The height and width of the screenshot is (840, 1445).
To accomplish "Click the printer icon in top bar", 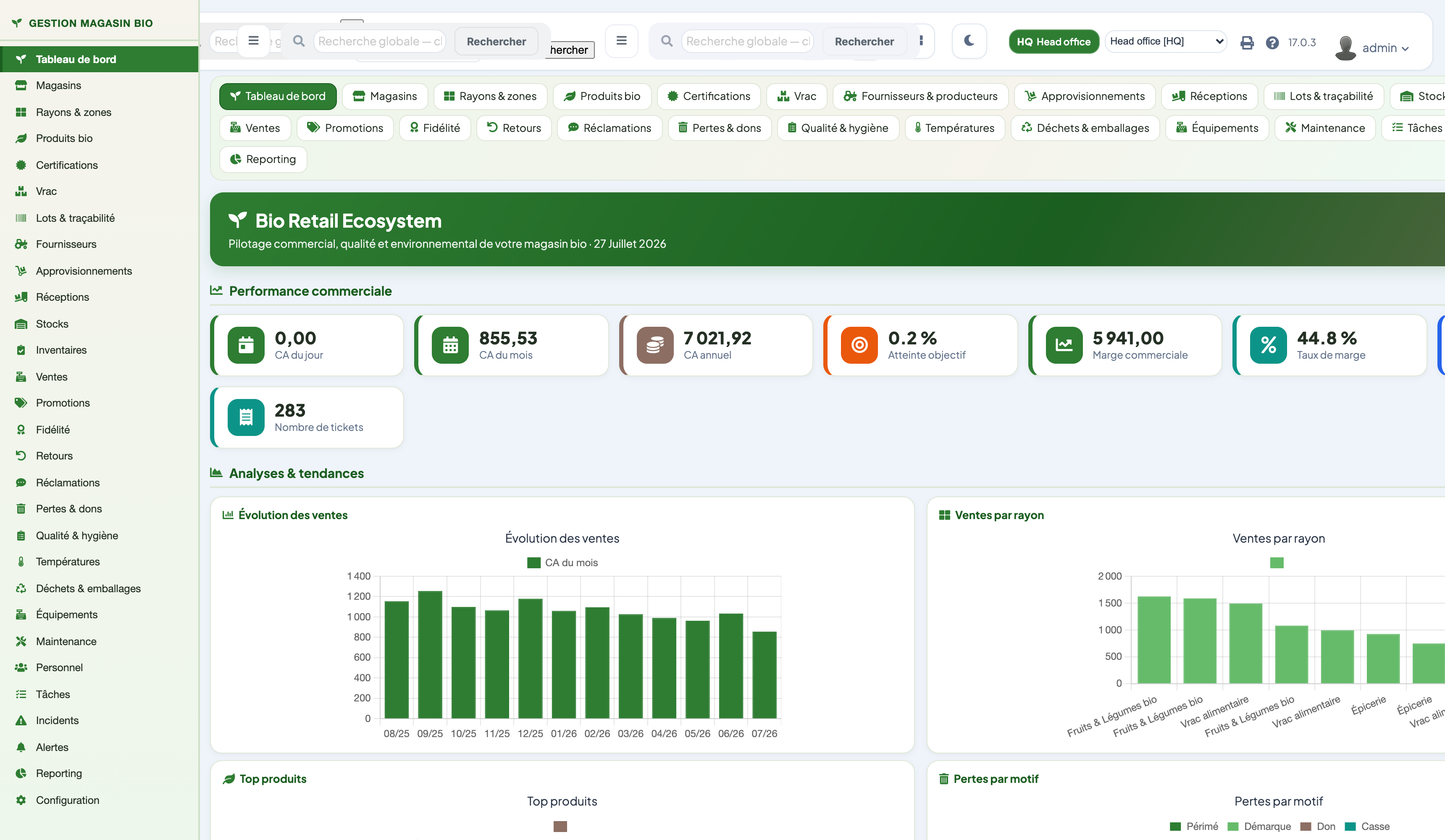I will coord(1247,43).
